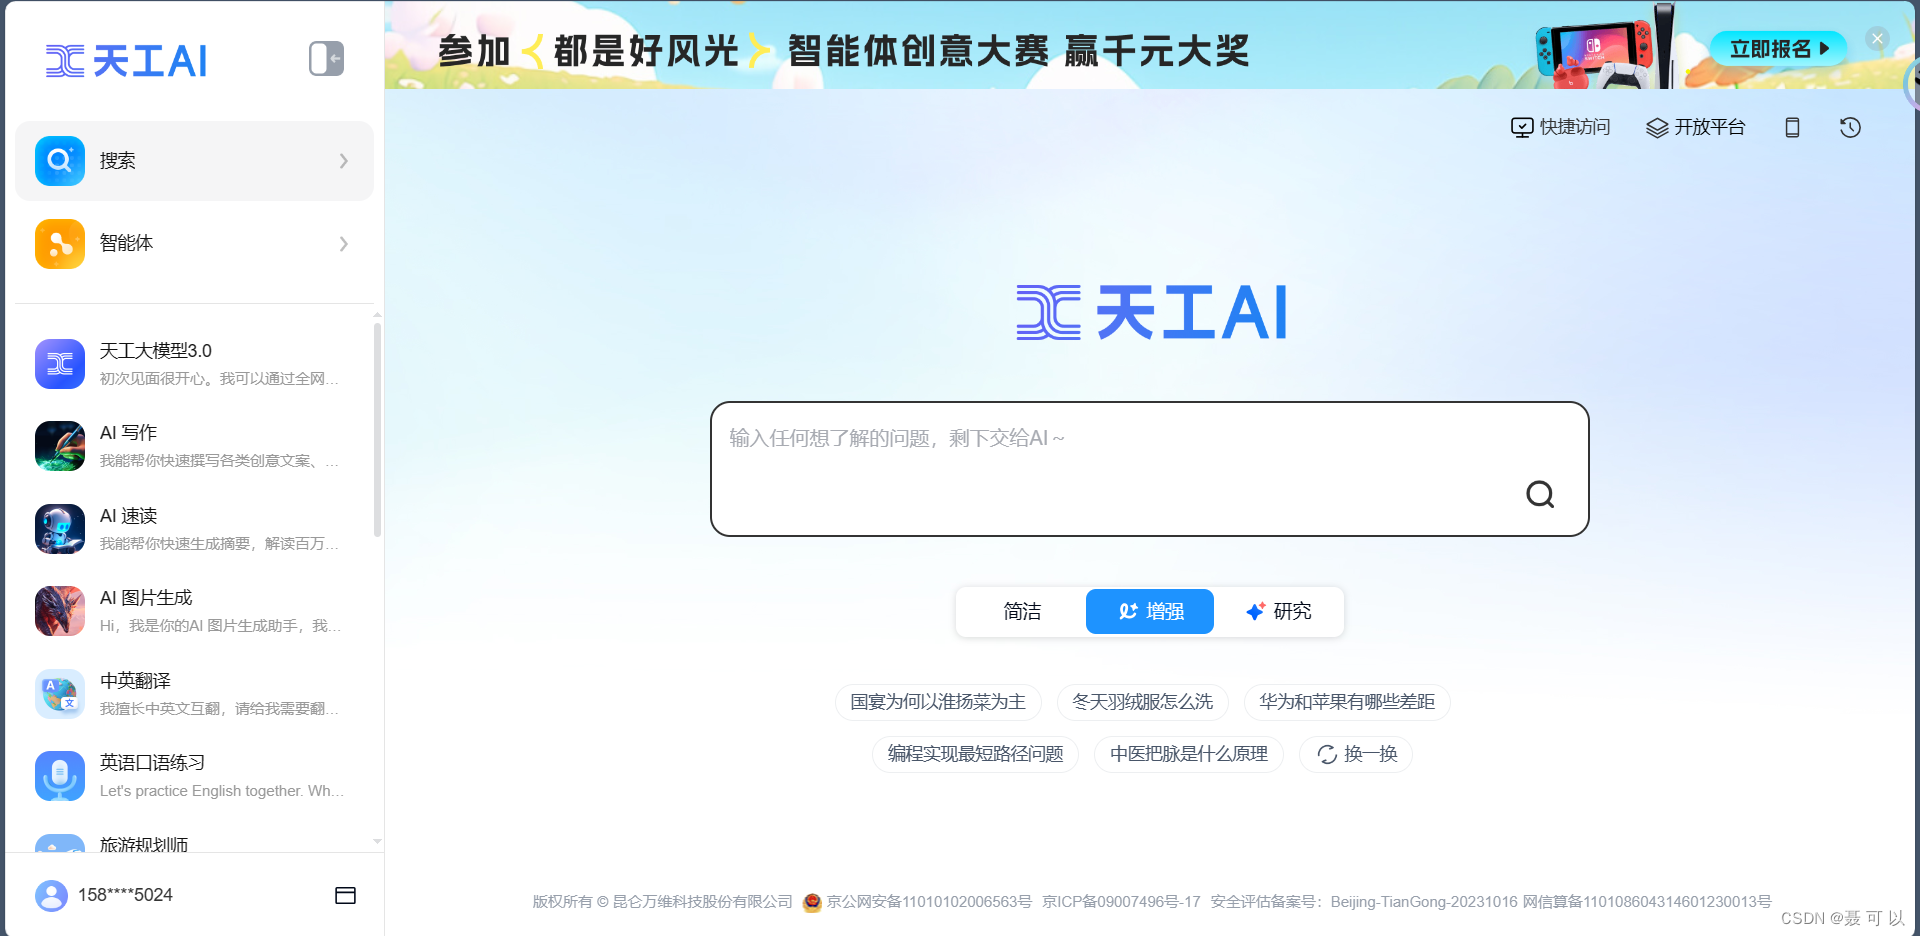Open history via the clock icon
The image size is (1920, 936).
tap(1850, 127)
